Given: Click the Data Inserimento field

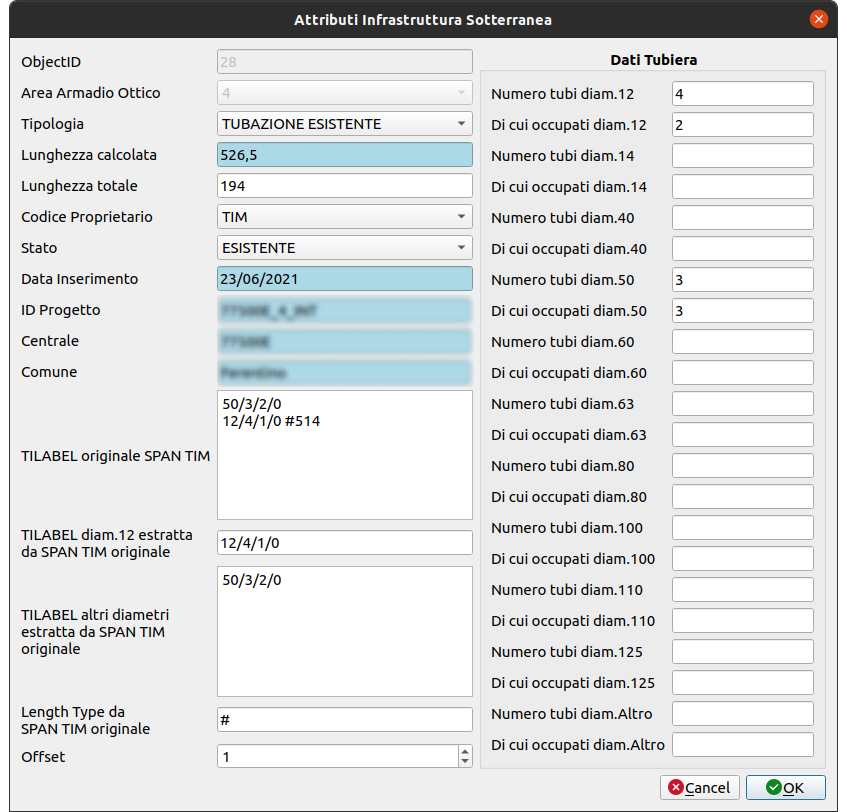Looking at the screenshot, I should pyautogui.click(x=344, y=279).
